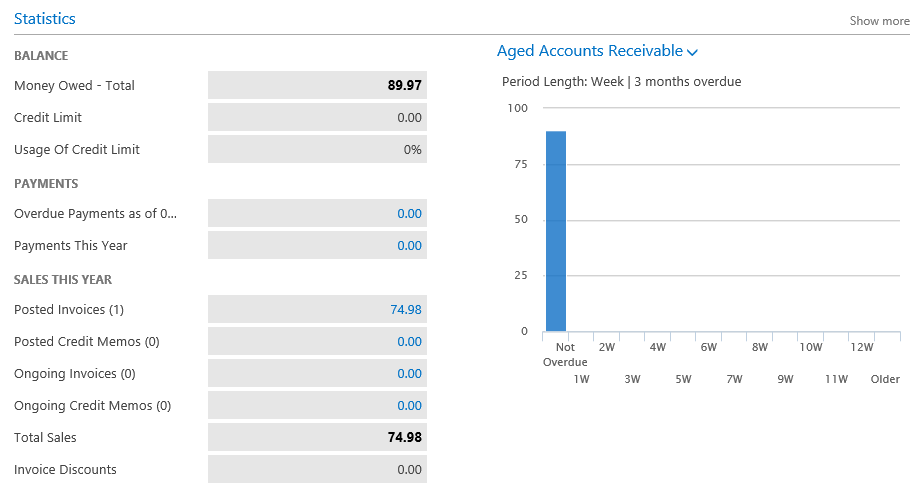The height and width of the screenshot is (492, 922).
Task: Expand the Aged Accounts Receivable dropdown chevron
Action: point(693,52)
